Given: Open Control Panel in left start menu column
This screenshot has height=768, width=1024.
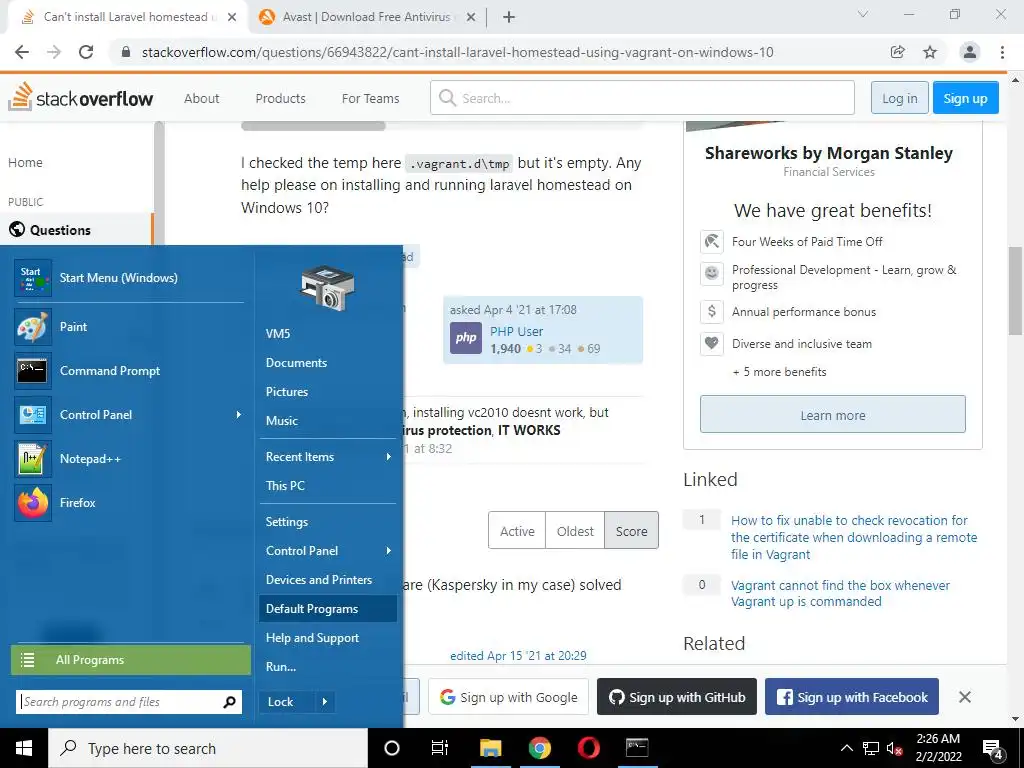Looking at the screenshot, I should point(129,415).
